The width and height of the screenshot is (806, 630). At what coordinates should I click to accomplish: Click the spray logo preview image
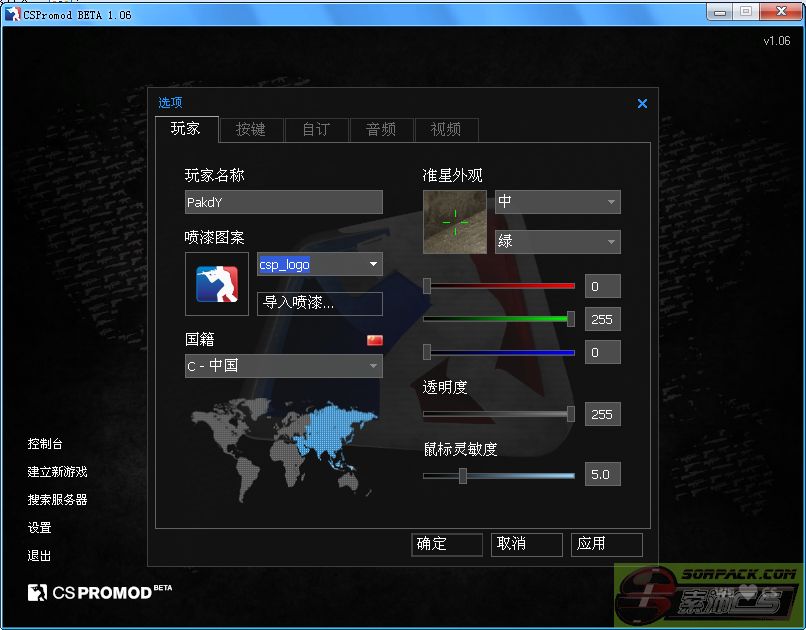[x=217, y=284]
